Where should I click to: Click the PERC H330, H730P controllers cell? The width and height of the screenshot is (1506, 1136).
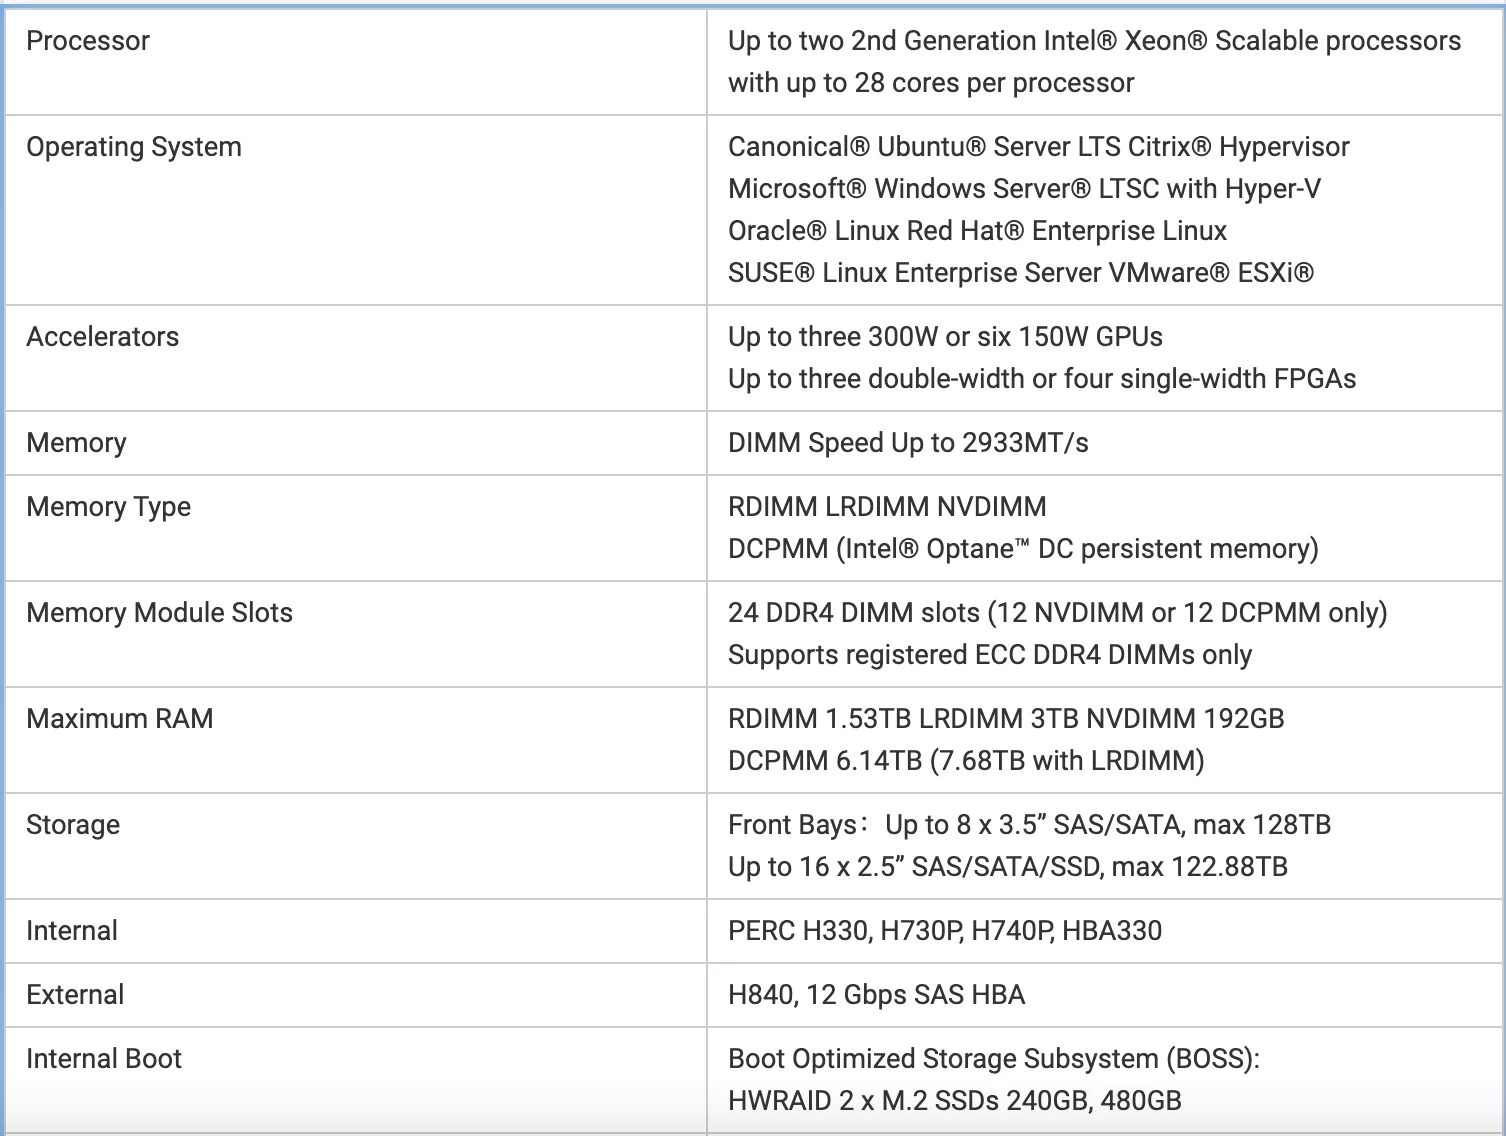[x=944, y=931]
